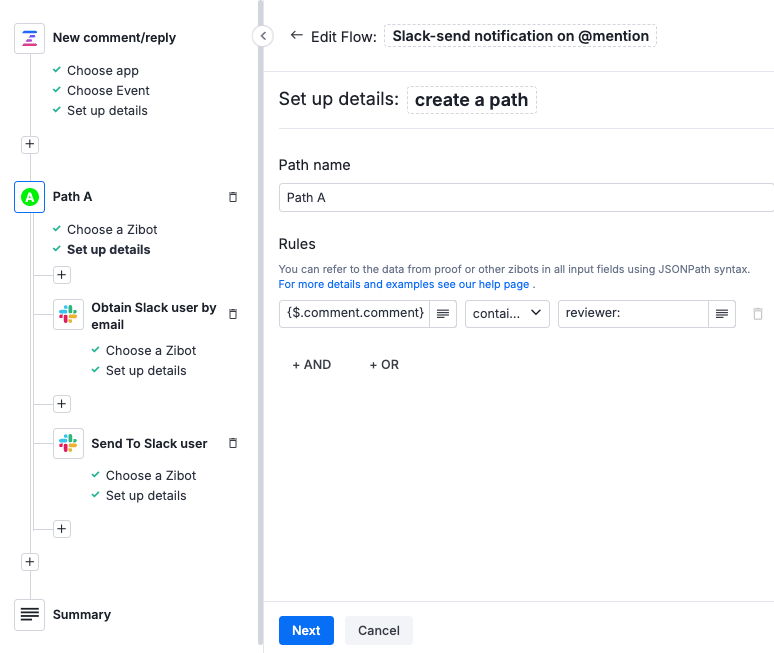Image resolution: width=774 pixels, height=653 pixels.
Task: Delete the Send To Slack user step
Action: (233, 443)
